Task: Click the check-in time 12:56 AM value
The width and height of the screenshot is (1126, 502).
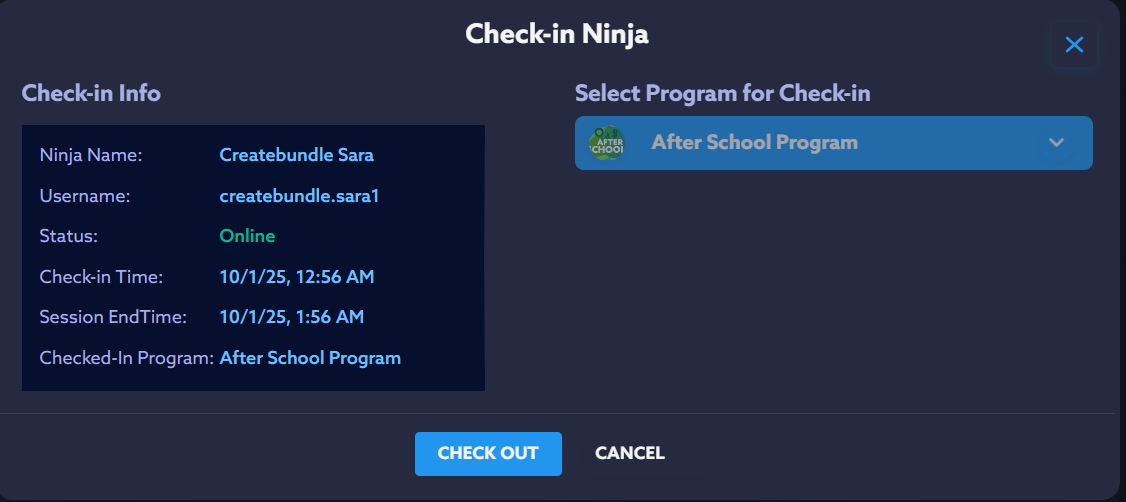Action: pos(296,277)
